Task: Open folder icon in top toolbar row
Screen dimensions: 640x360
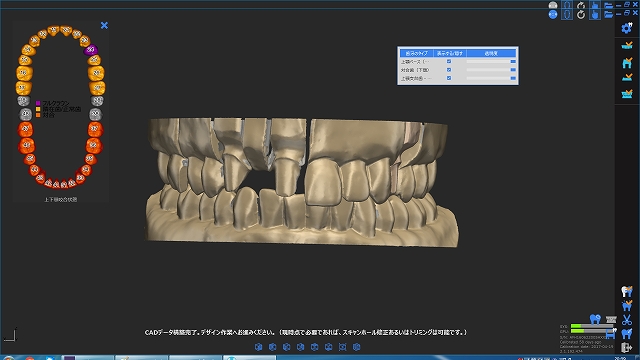Action: point(608,5)
